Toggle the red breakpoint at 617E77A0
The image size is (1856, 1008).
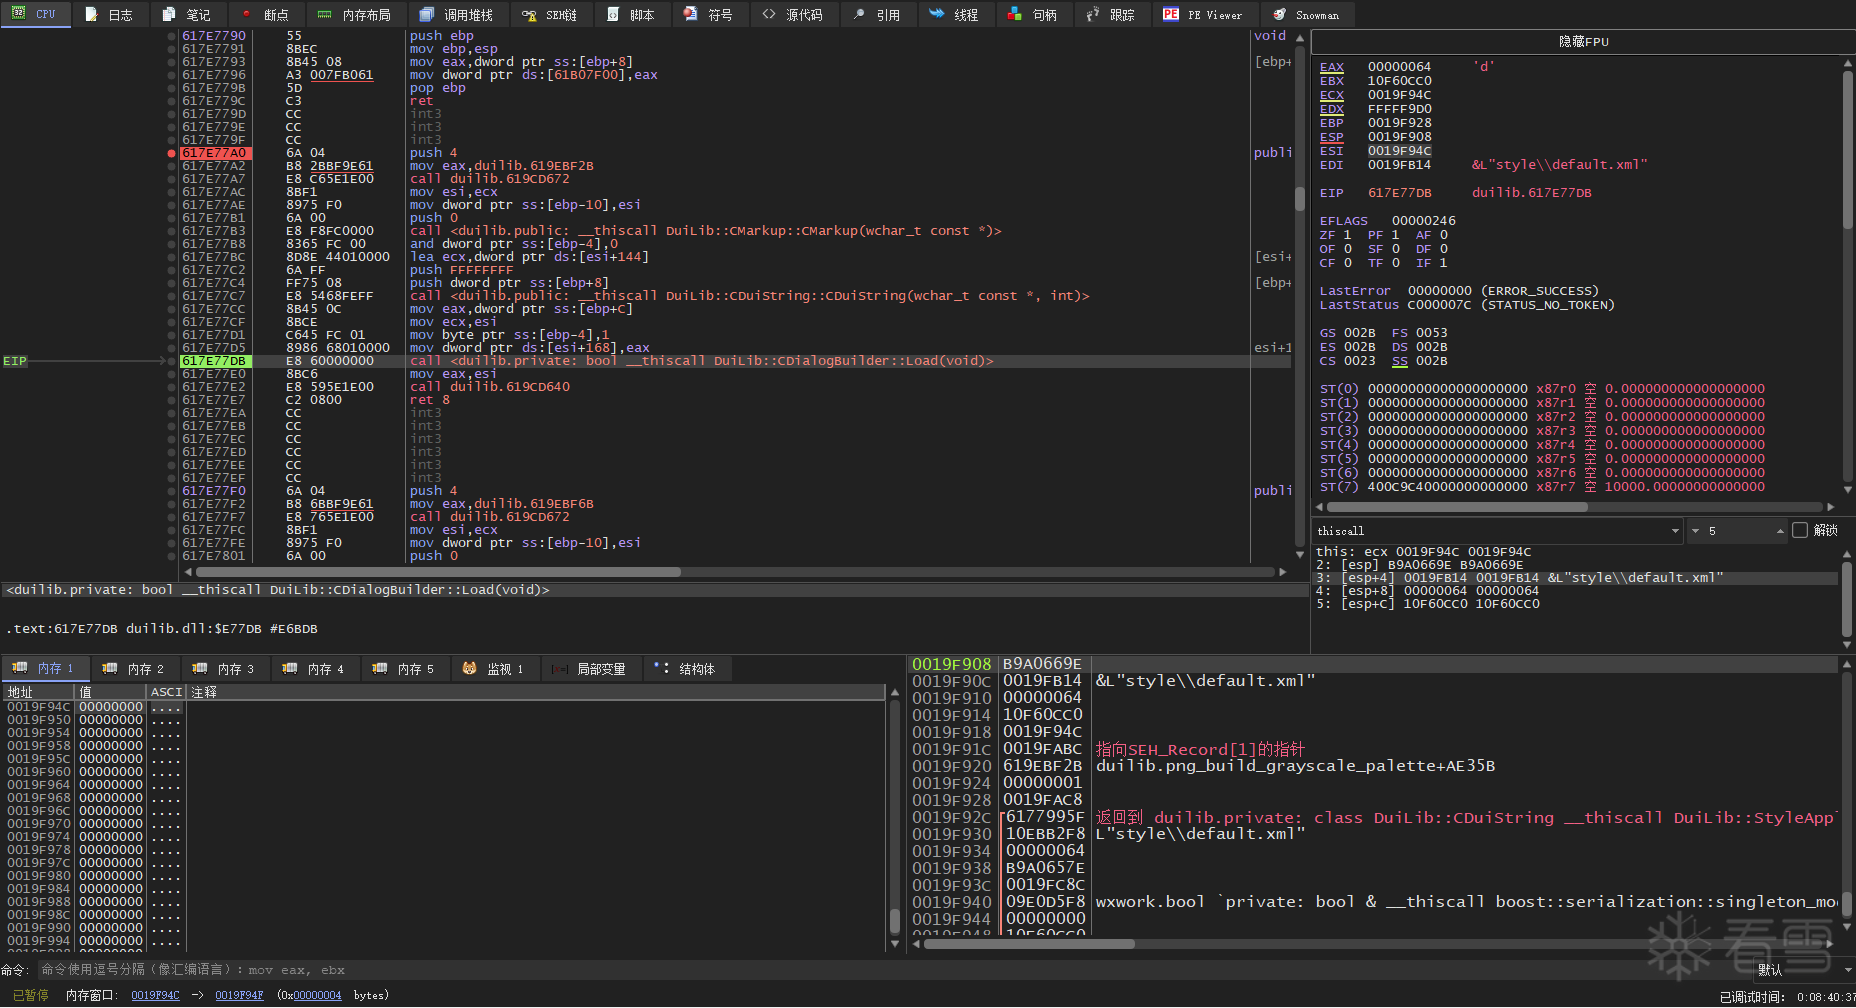[172, 153]
